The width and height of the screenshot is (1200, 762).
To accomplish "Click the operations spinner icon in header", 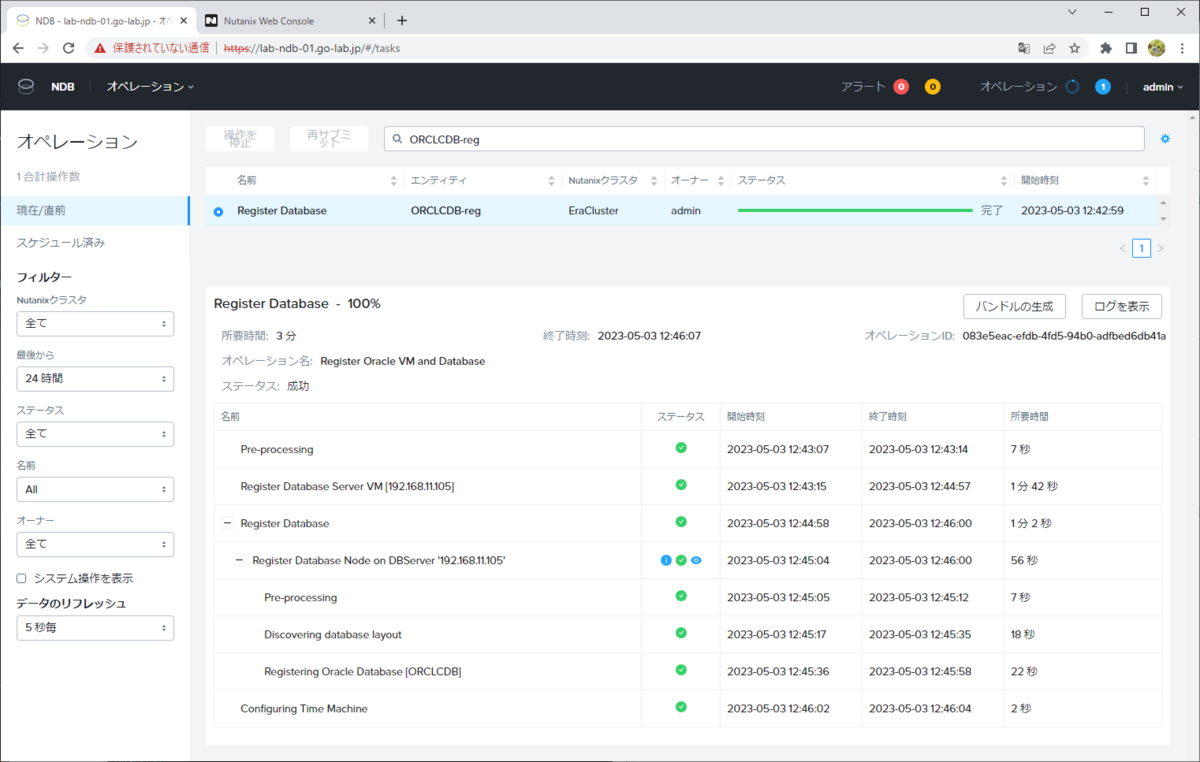I will (1072, 87).
